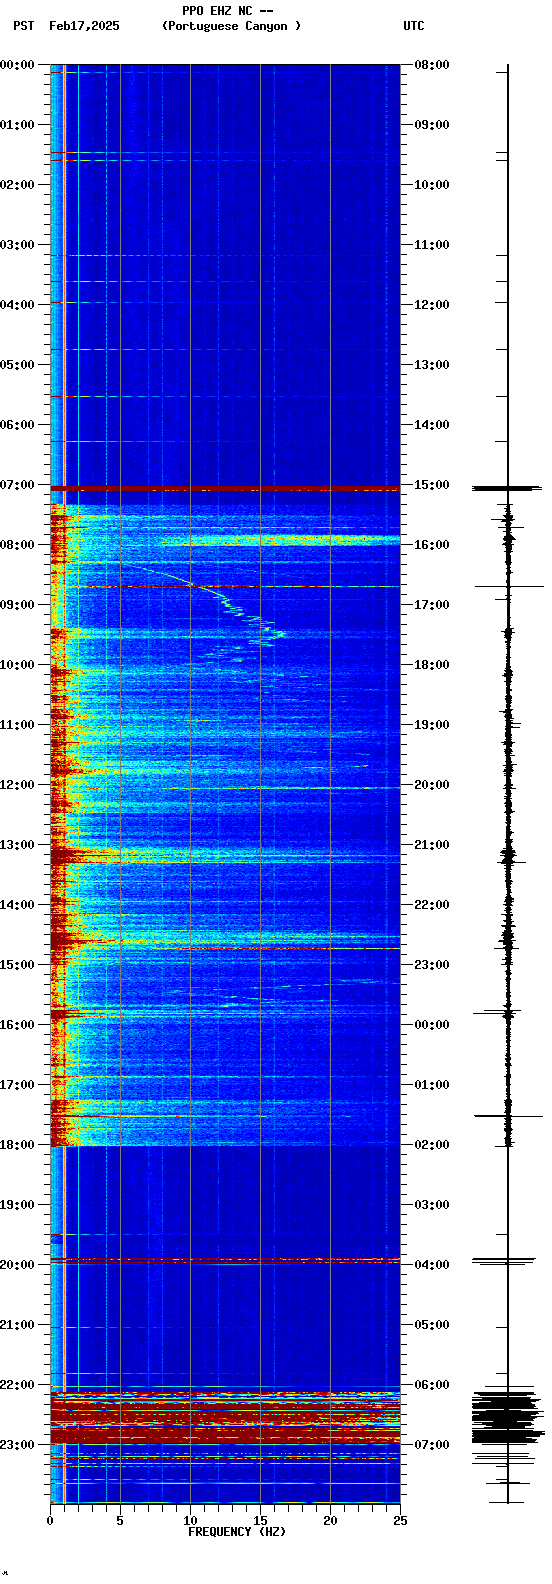Click the large red event band near 22:30 PST
This screenshot has height=1584, width=552.
click(225, 1417)
